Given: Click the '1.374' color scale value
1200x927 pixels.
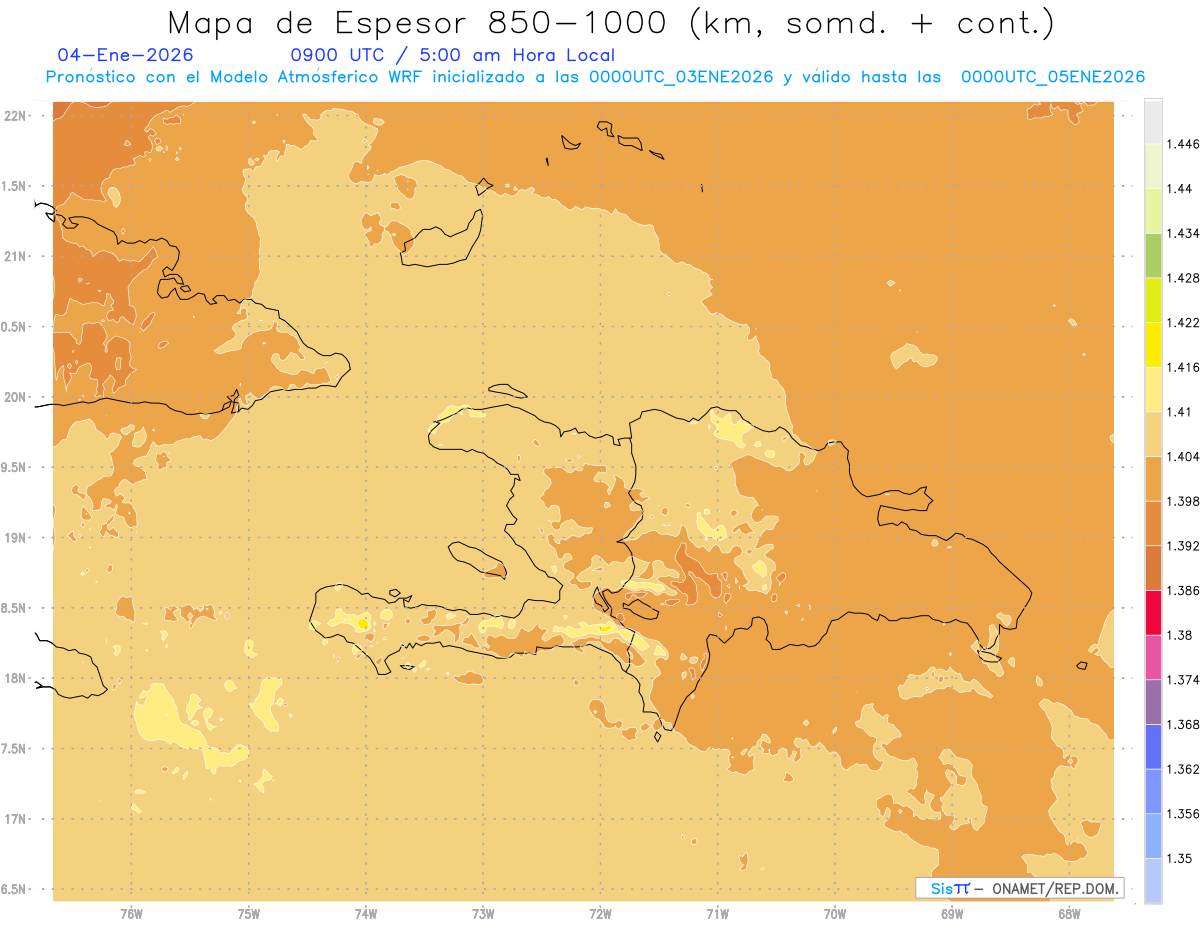Looking at the screenshot, I should click(x=1182, y=680).
